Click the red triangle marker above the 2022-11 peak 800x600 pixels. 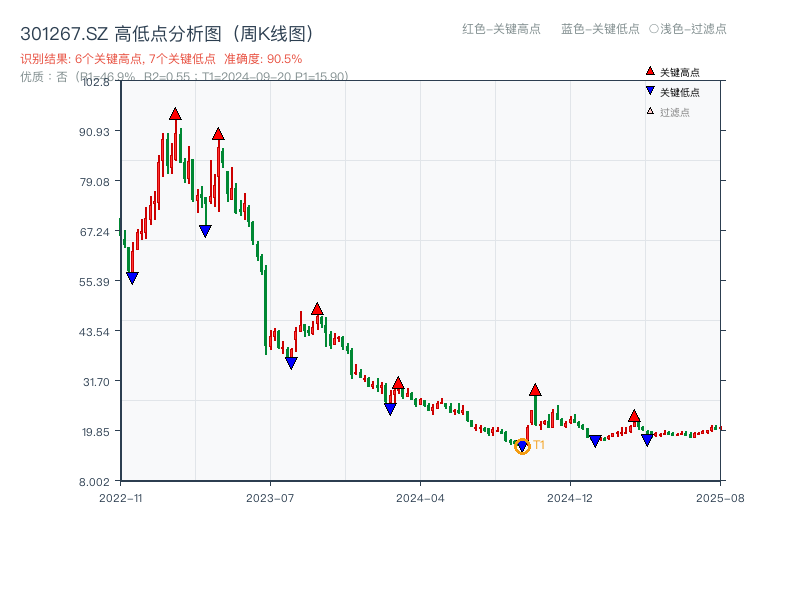tap(176, 116)
